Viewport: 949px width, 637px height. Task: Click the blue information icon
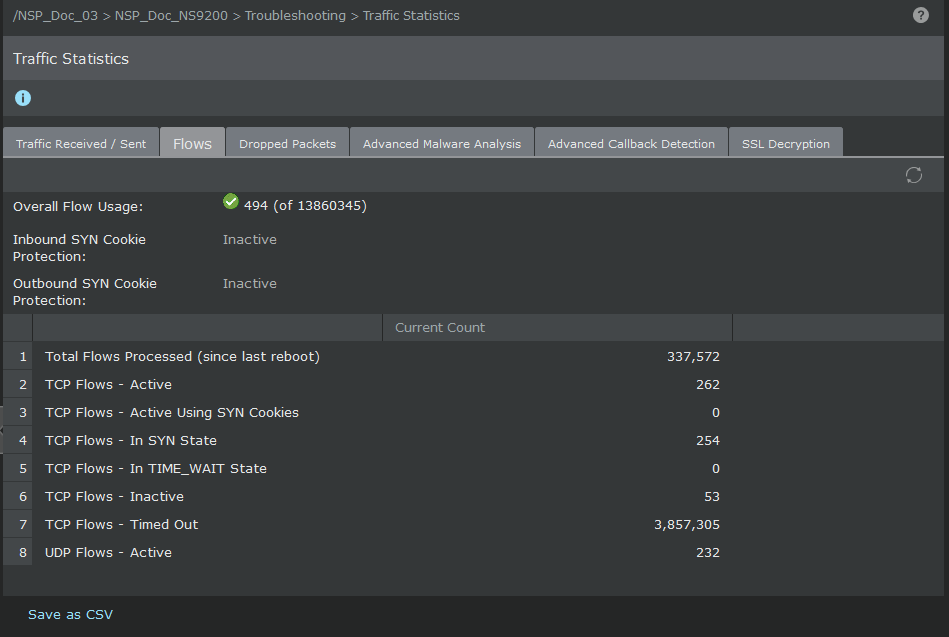[23, 98]
